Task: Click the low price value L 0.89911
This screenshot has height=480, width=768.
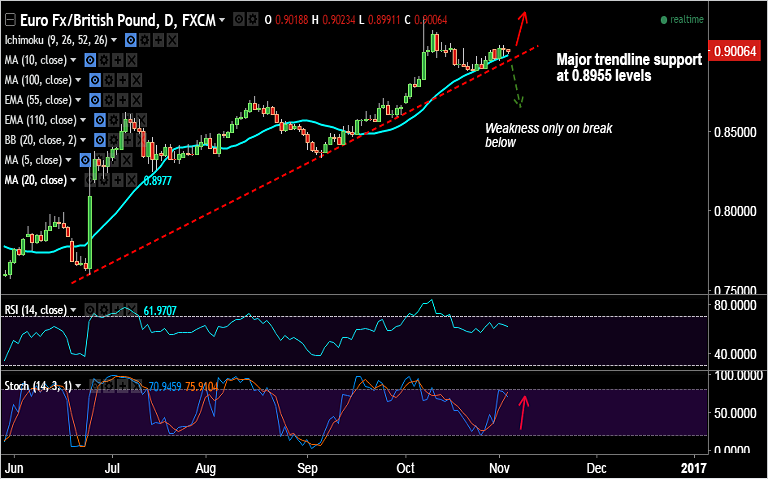Action: [381, 20]
